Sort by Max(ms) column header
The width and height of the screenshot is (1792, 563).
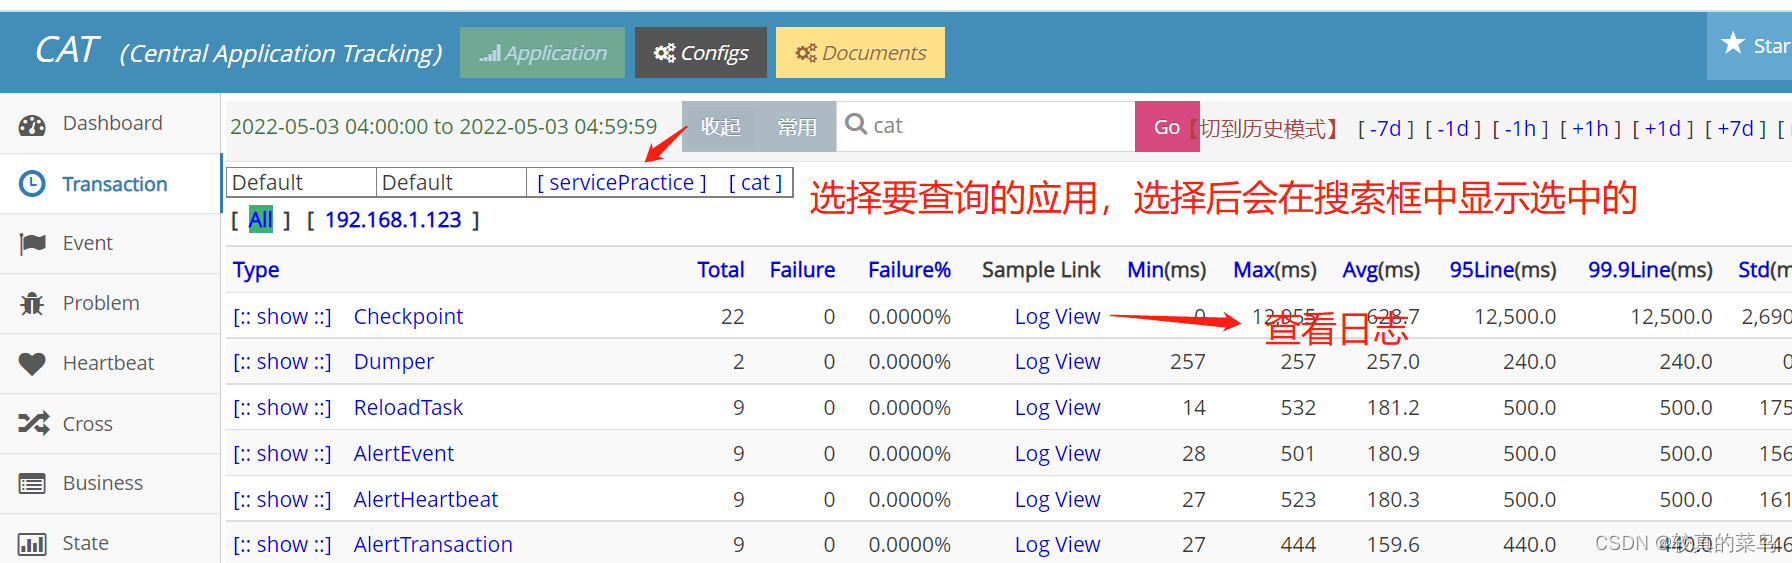(x=1274, y=270)
